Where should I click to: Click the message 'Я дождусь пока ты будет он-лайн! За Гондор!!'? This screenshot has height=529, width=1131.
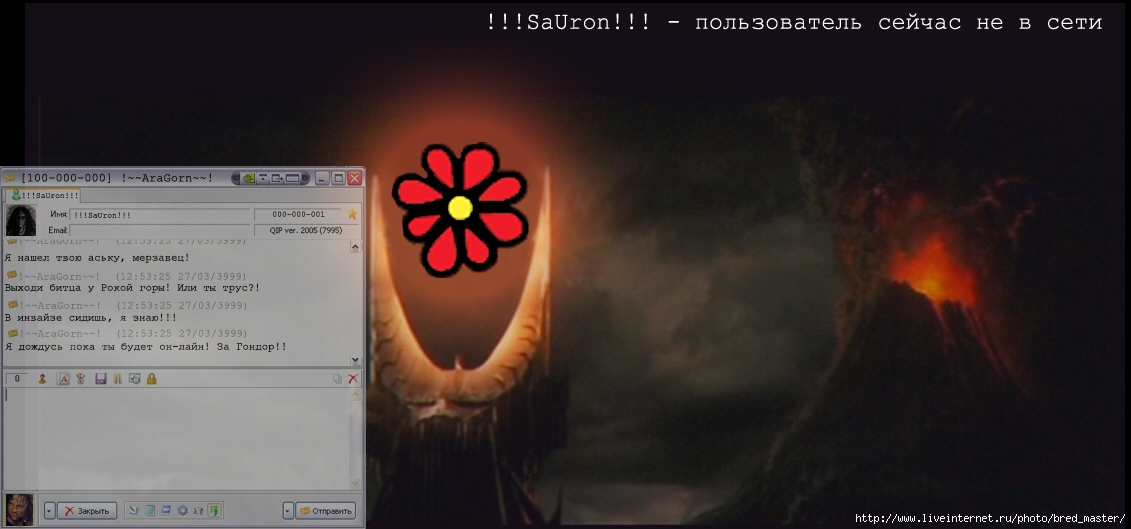[x=146, y=347]
